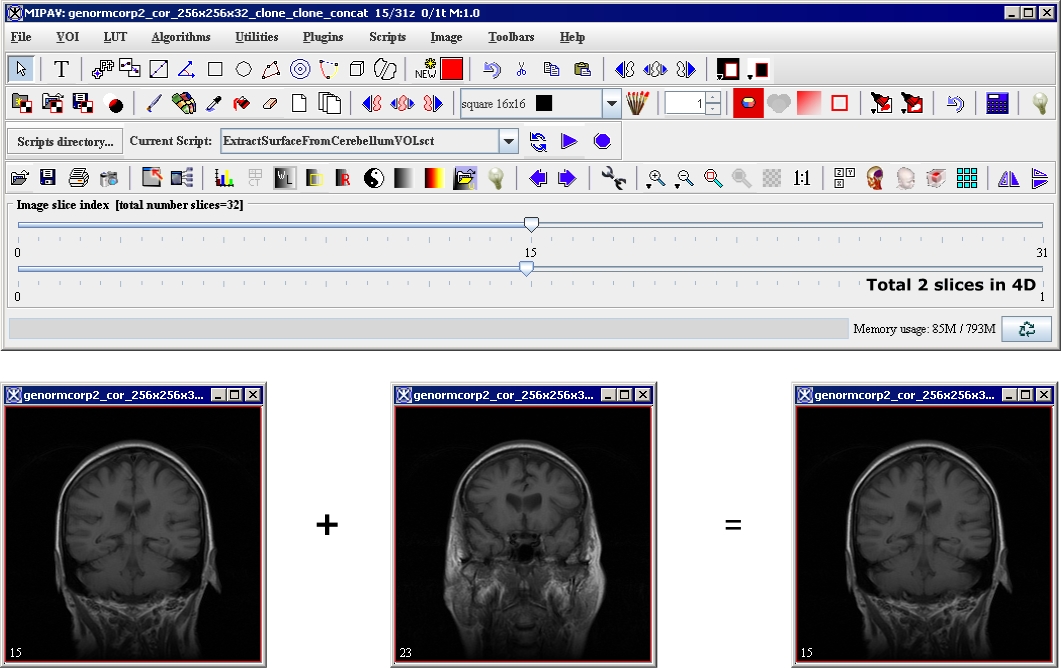1061x668 pixels.
Task: Click the memory garbage collection recycle button
Action: [x=1026, y=329]
